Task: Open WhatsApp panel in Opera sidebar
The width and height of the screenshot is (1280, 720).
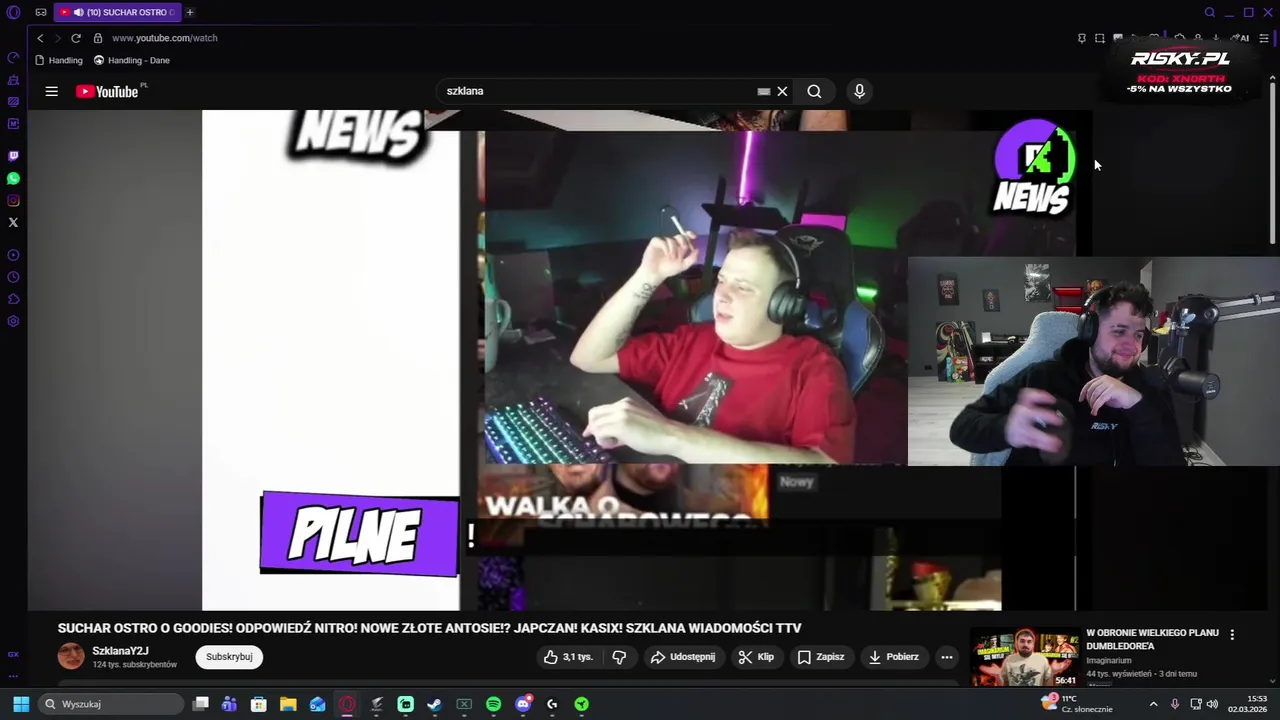Action: tap(13, 178)
